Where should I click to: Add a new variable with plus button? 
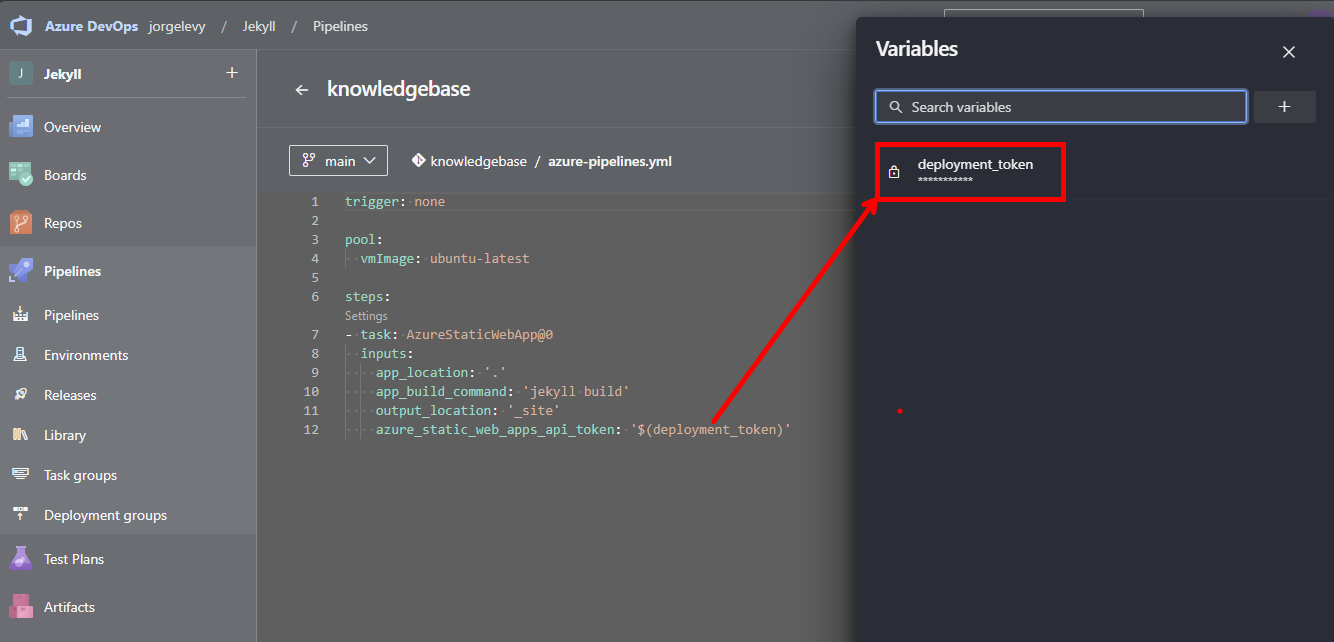tap(1285, 107)
